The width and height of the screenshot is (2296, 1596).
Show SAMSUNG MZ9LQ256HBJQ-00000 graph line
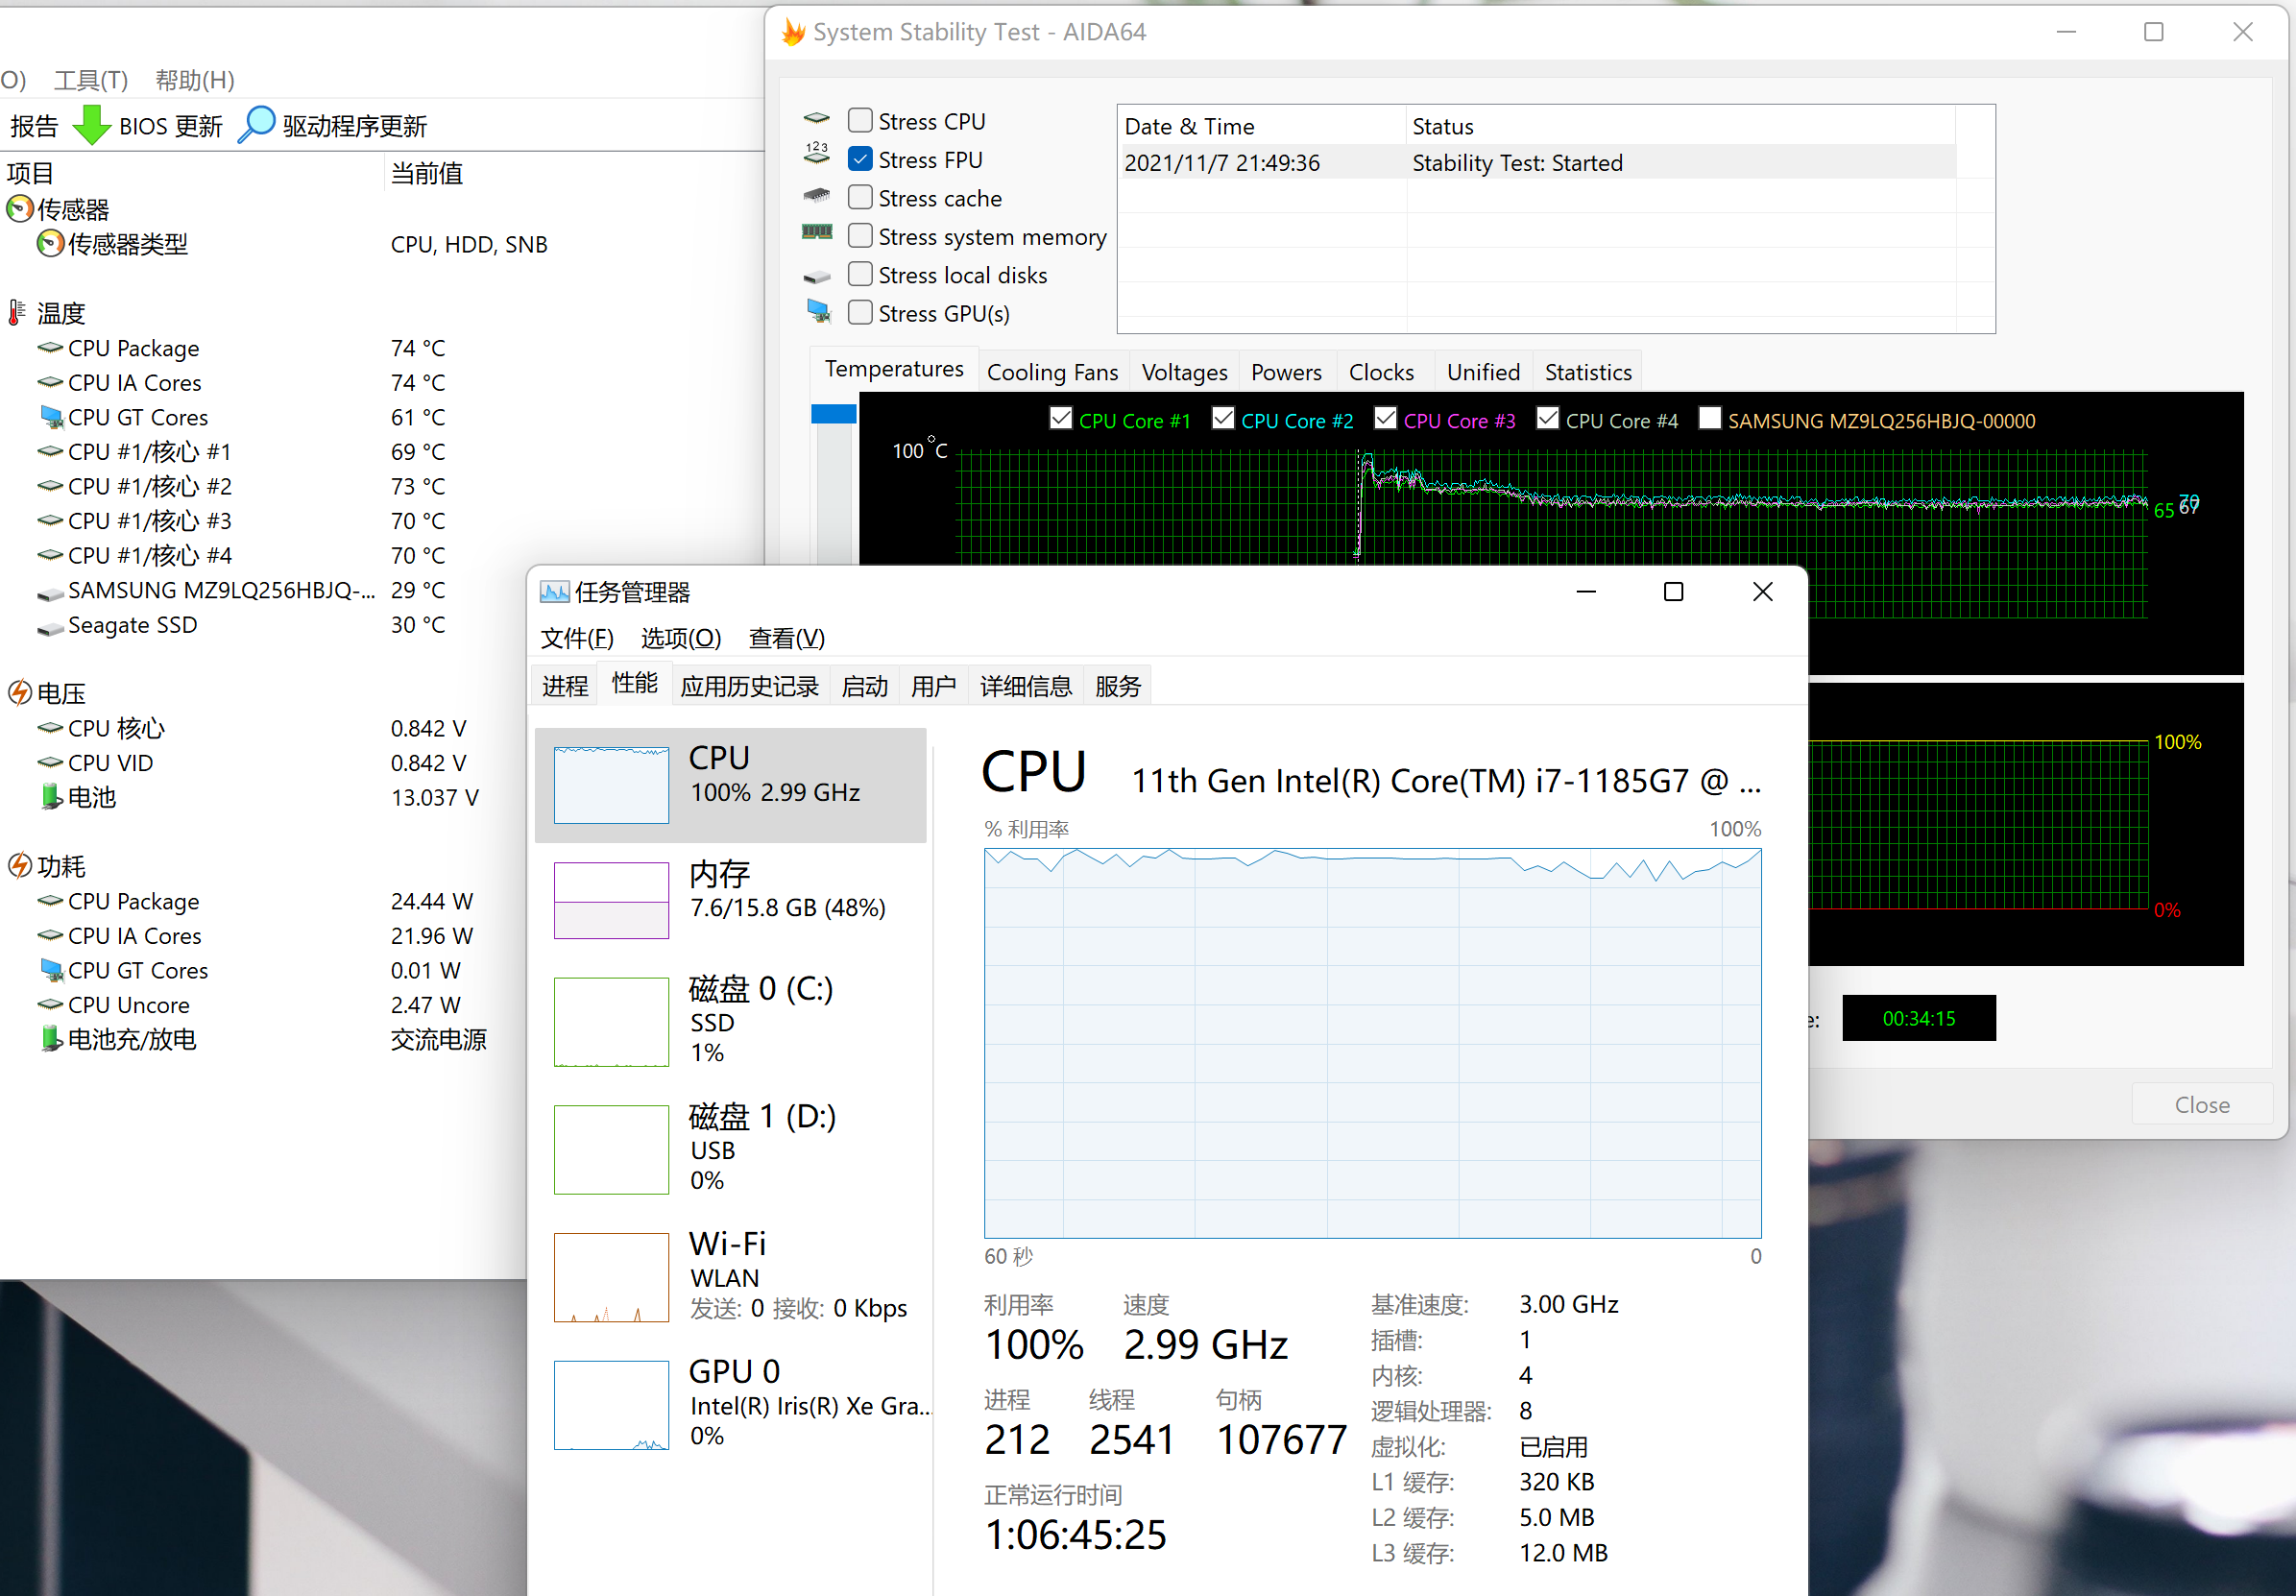coord(1710,418)
